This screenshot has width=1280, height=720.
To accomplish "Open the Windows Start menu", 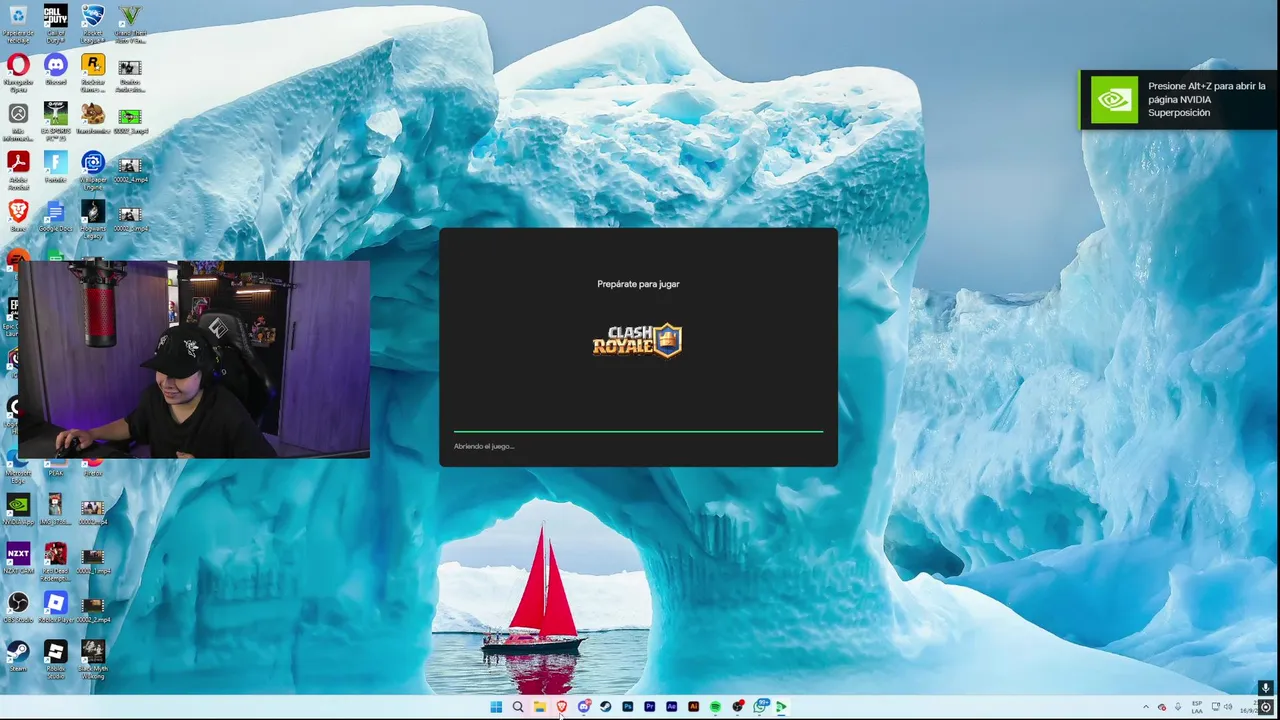I will 496,707.
